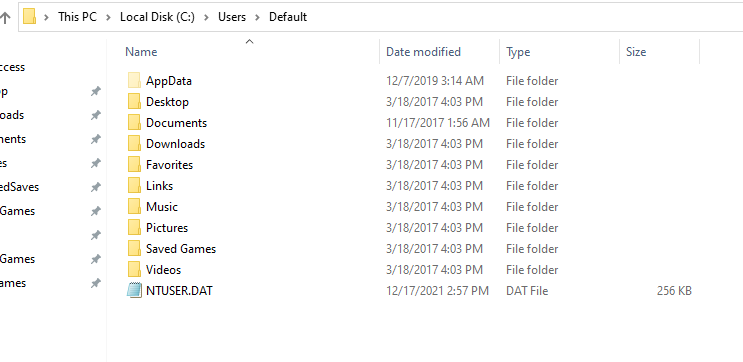Click the Documents folder icon
This screenshot has width=743, height=362.
click(135, 122)
